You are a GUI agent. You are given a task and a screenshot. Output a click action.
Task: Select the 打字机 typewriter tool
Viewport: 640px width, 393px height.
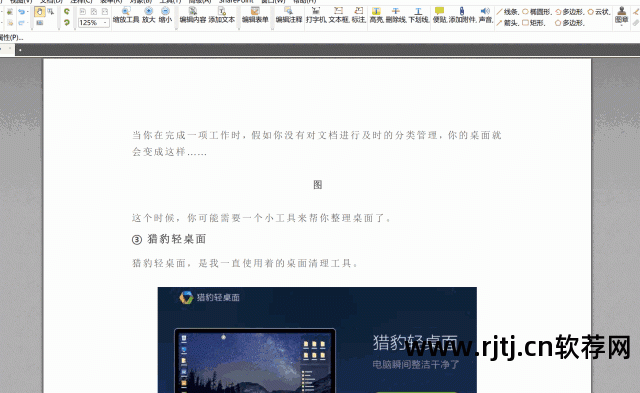pyautogui.click(x=316, y=15)
